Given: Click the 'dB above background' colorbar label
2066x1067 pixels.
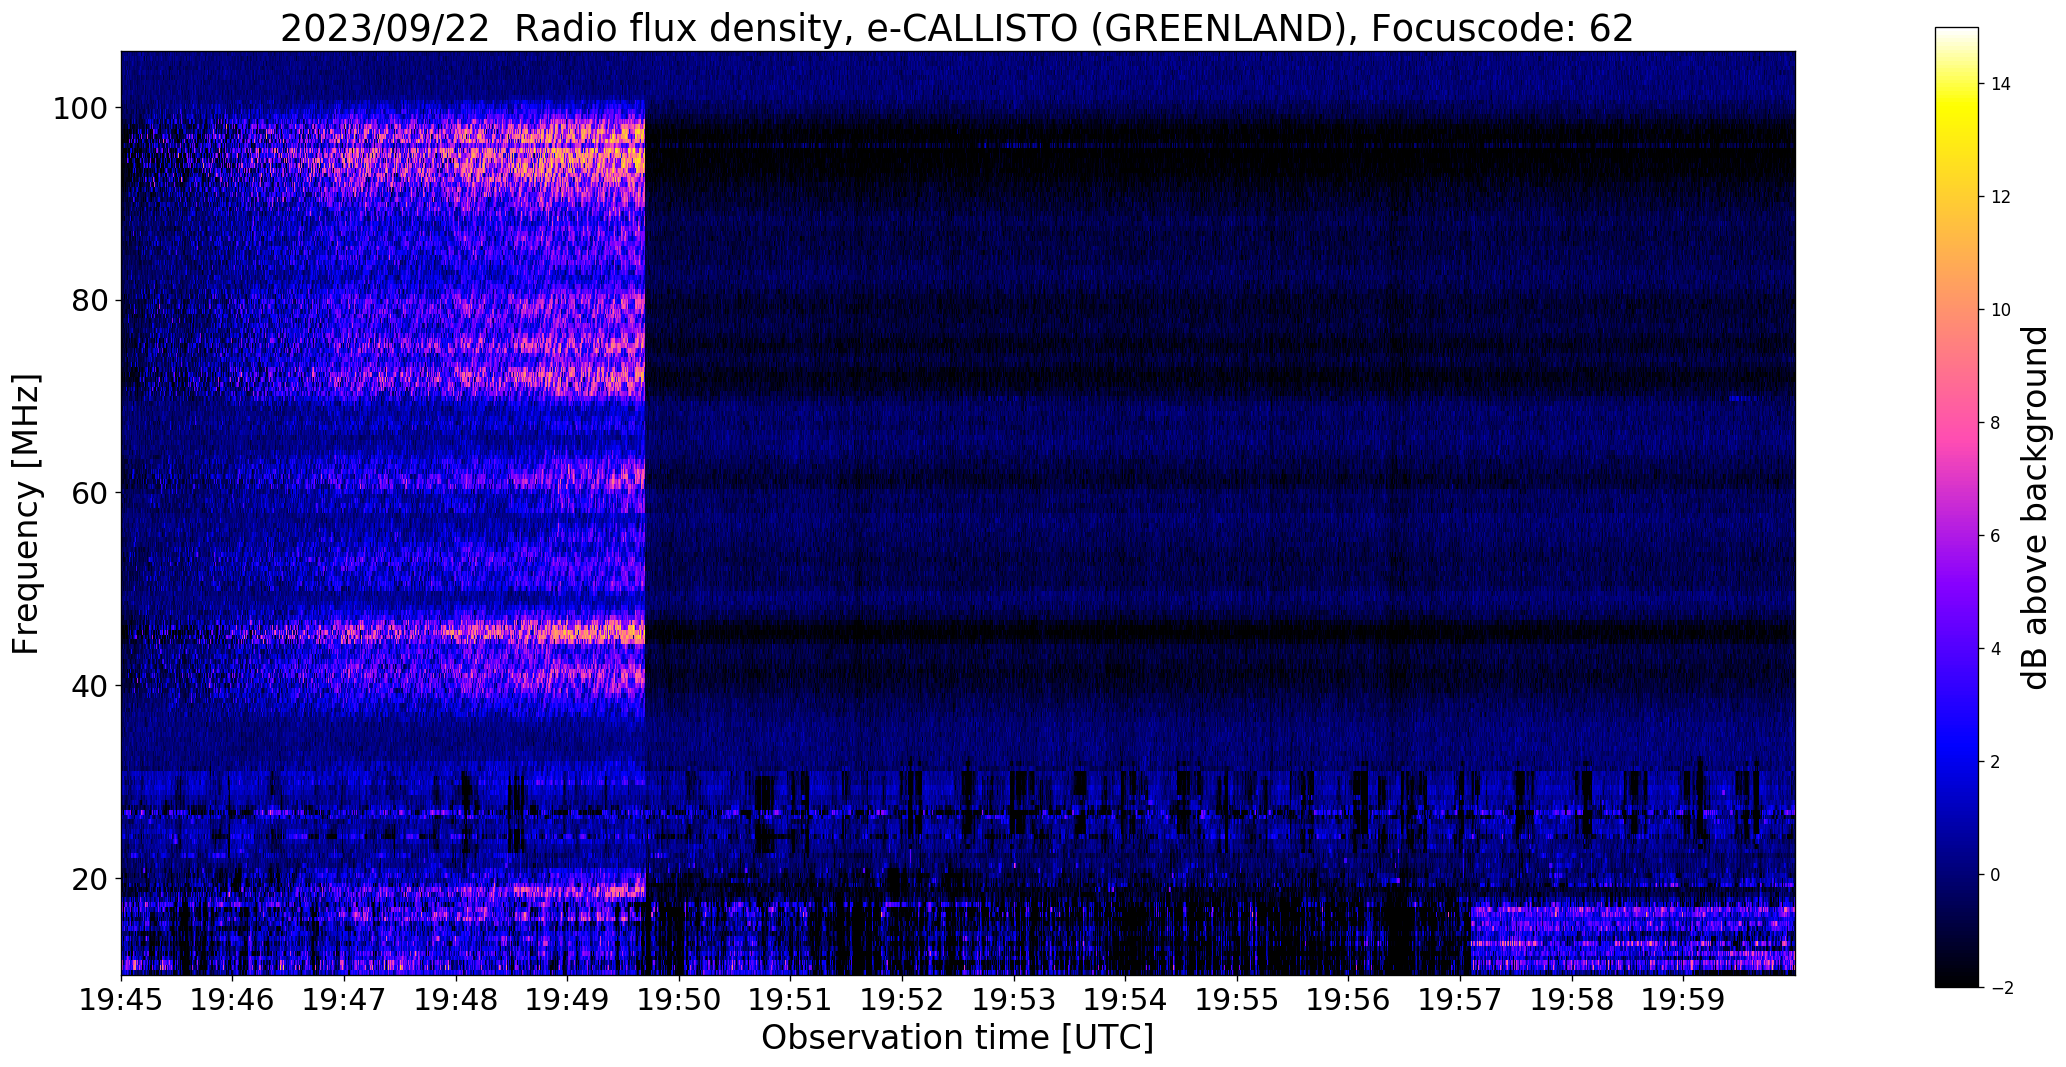Looking at the screenshot, I should tap(2036, 508).
